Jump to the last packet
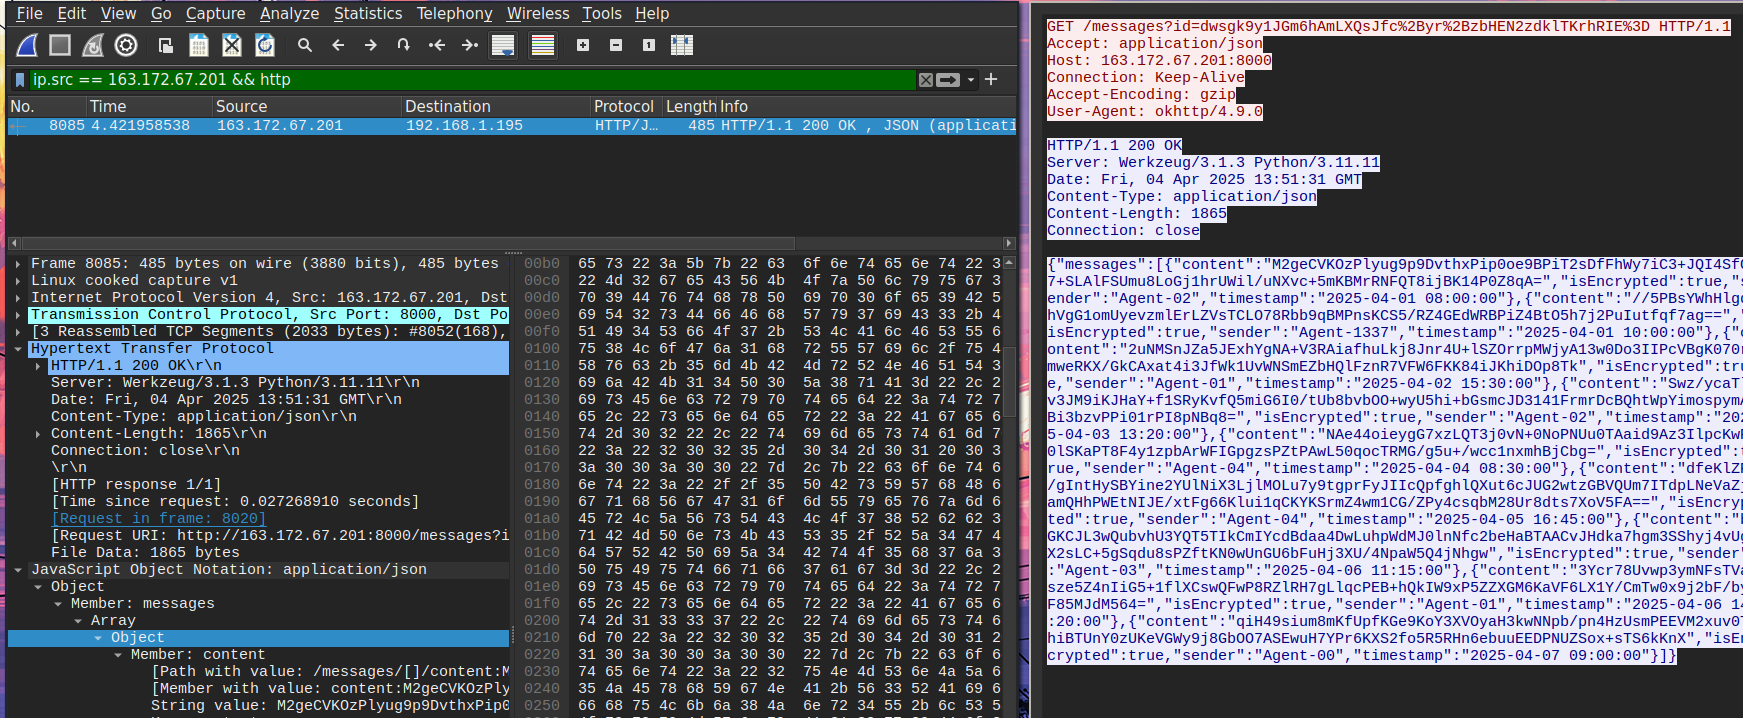This screenshot has height=718, width=1743. (470, 45)
